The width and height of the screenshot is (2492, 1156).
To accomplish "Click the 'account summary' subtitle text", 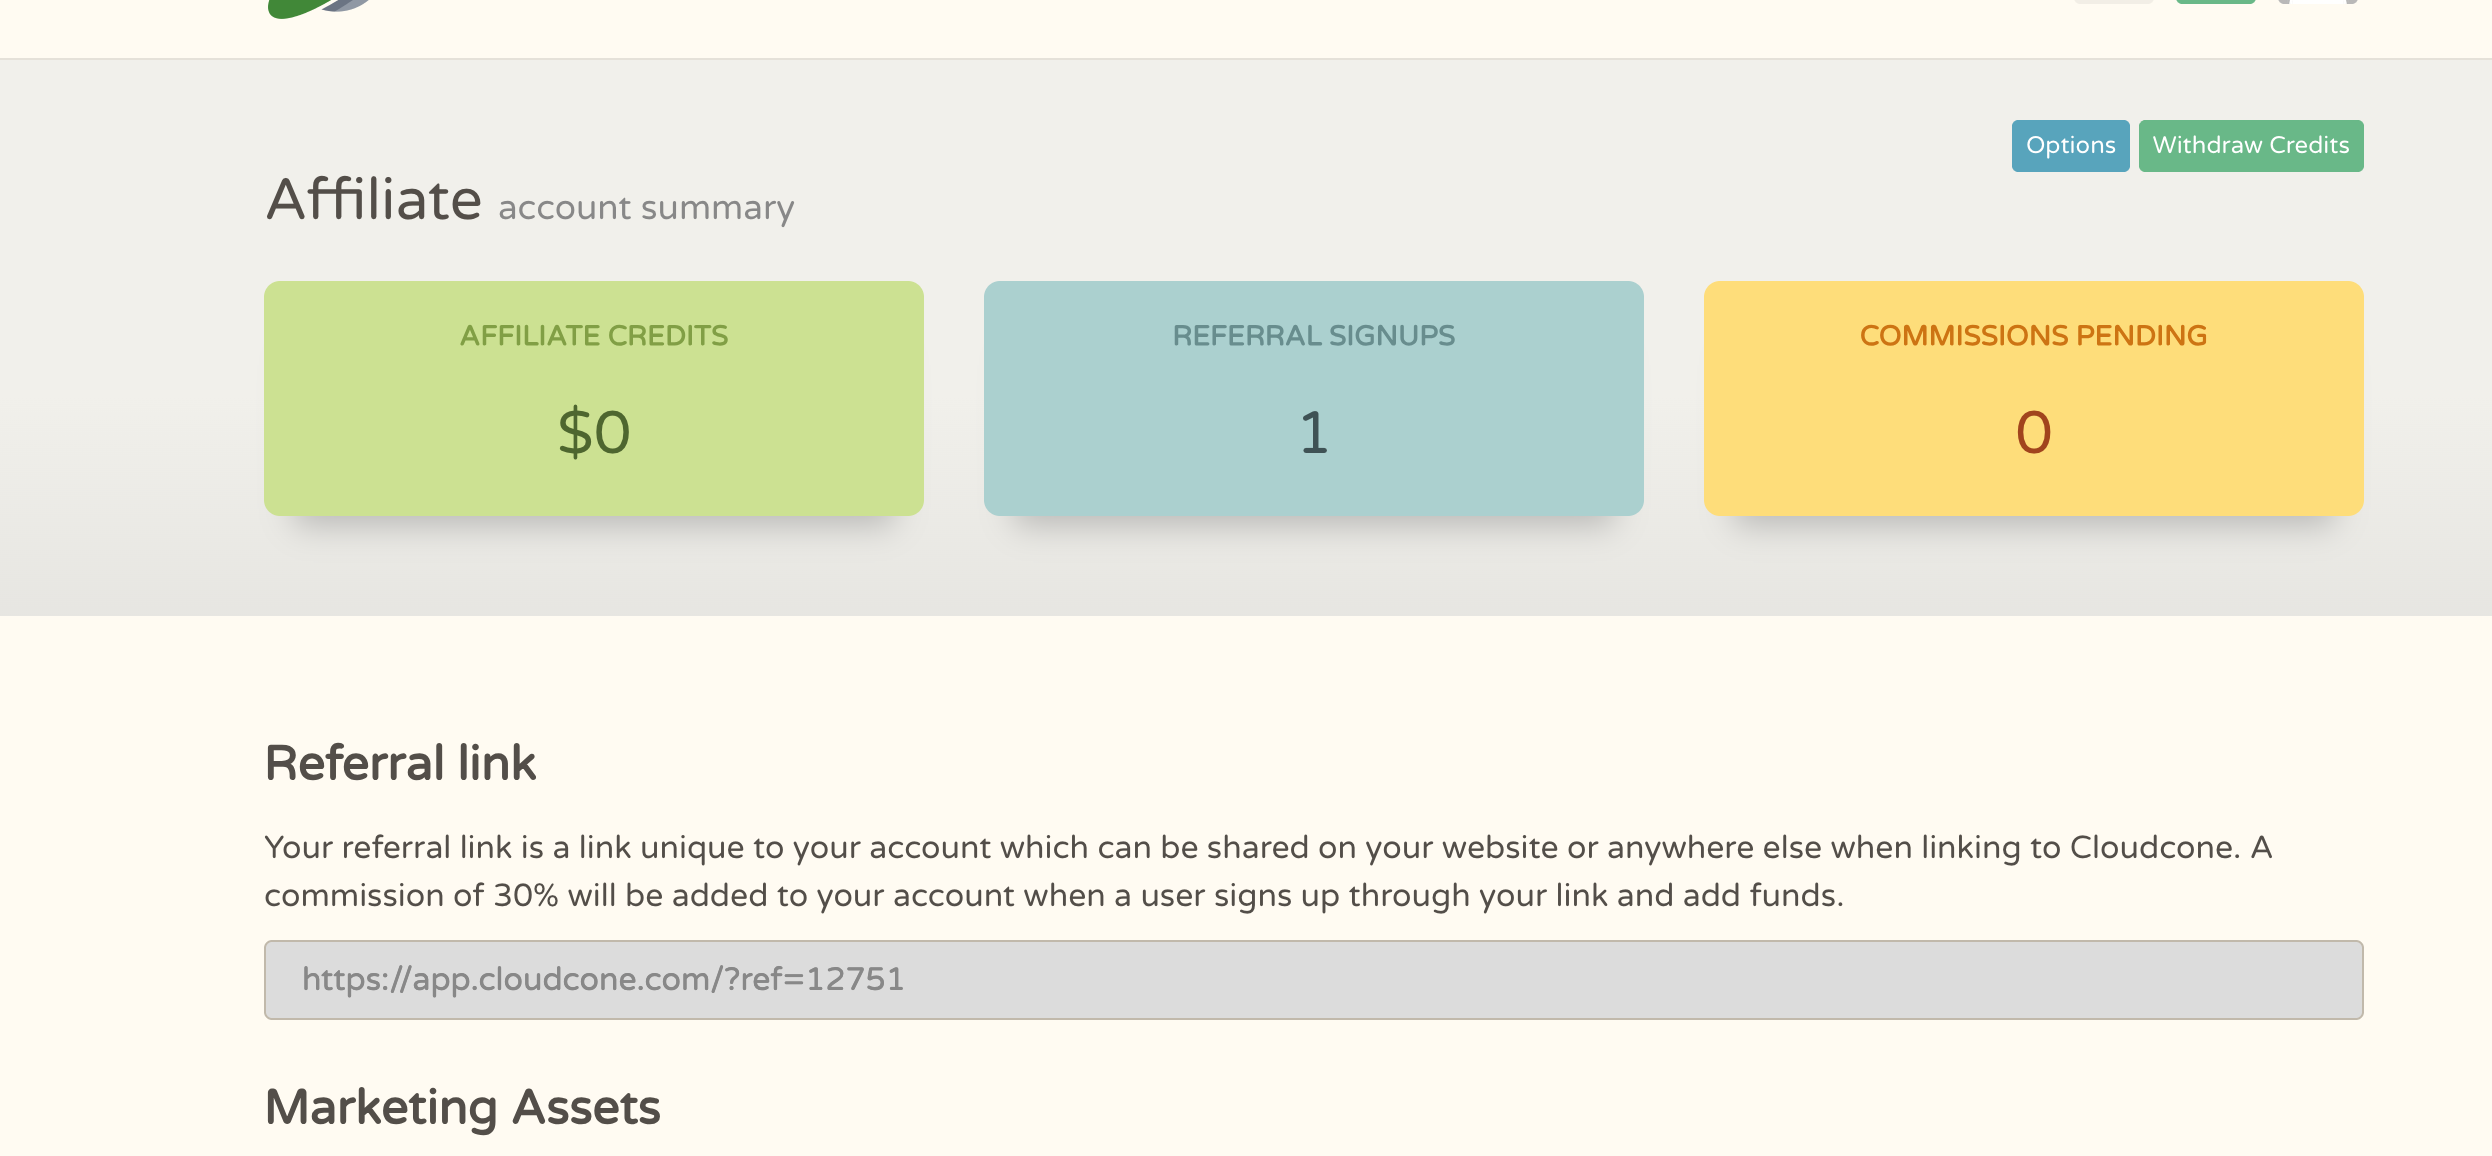I will (646, 208).
